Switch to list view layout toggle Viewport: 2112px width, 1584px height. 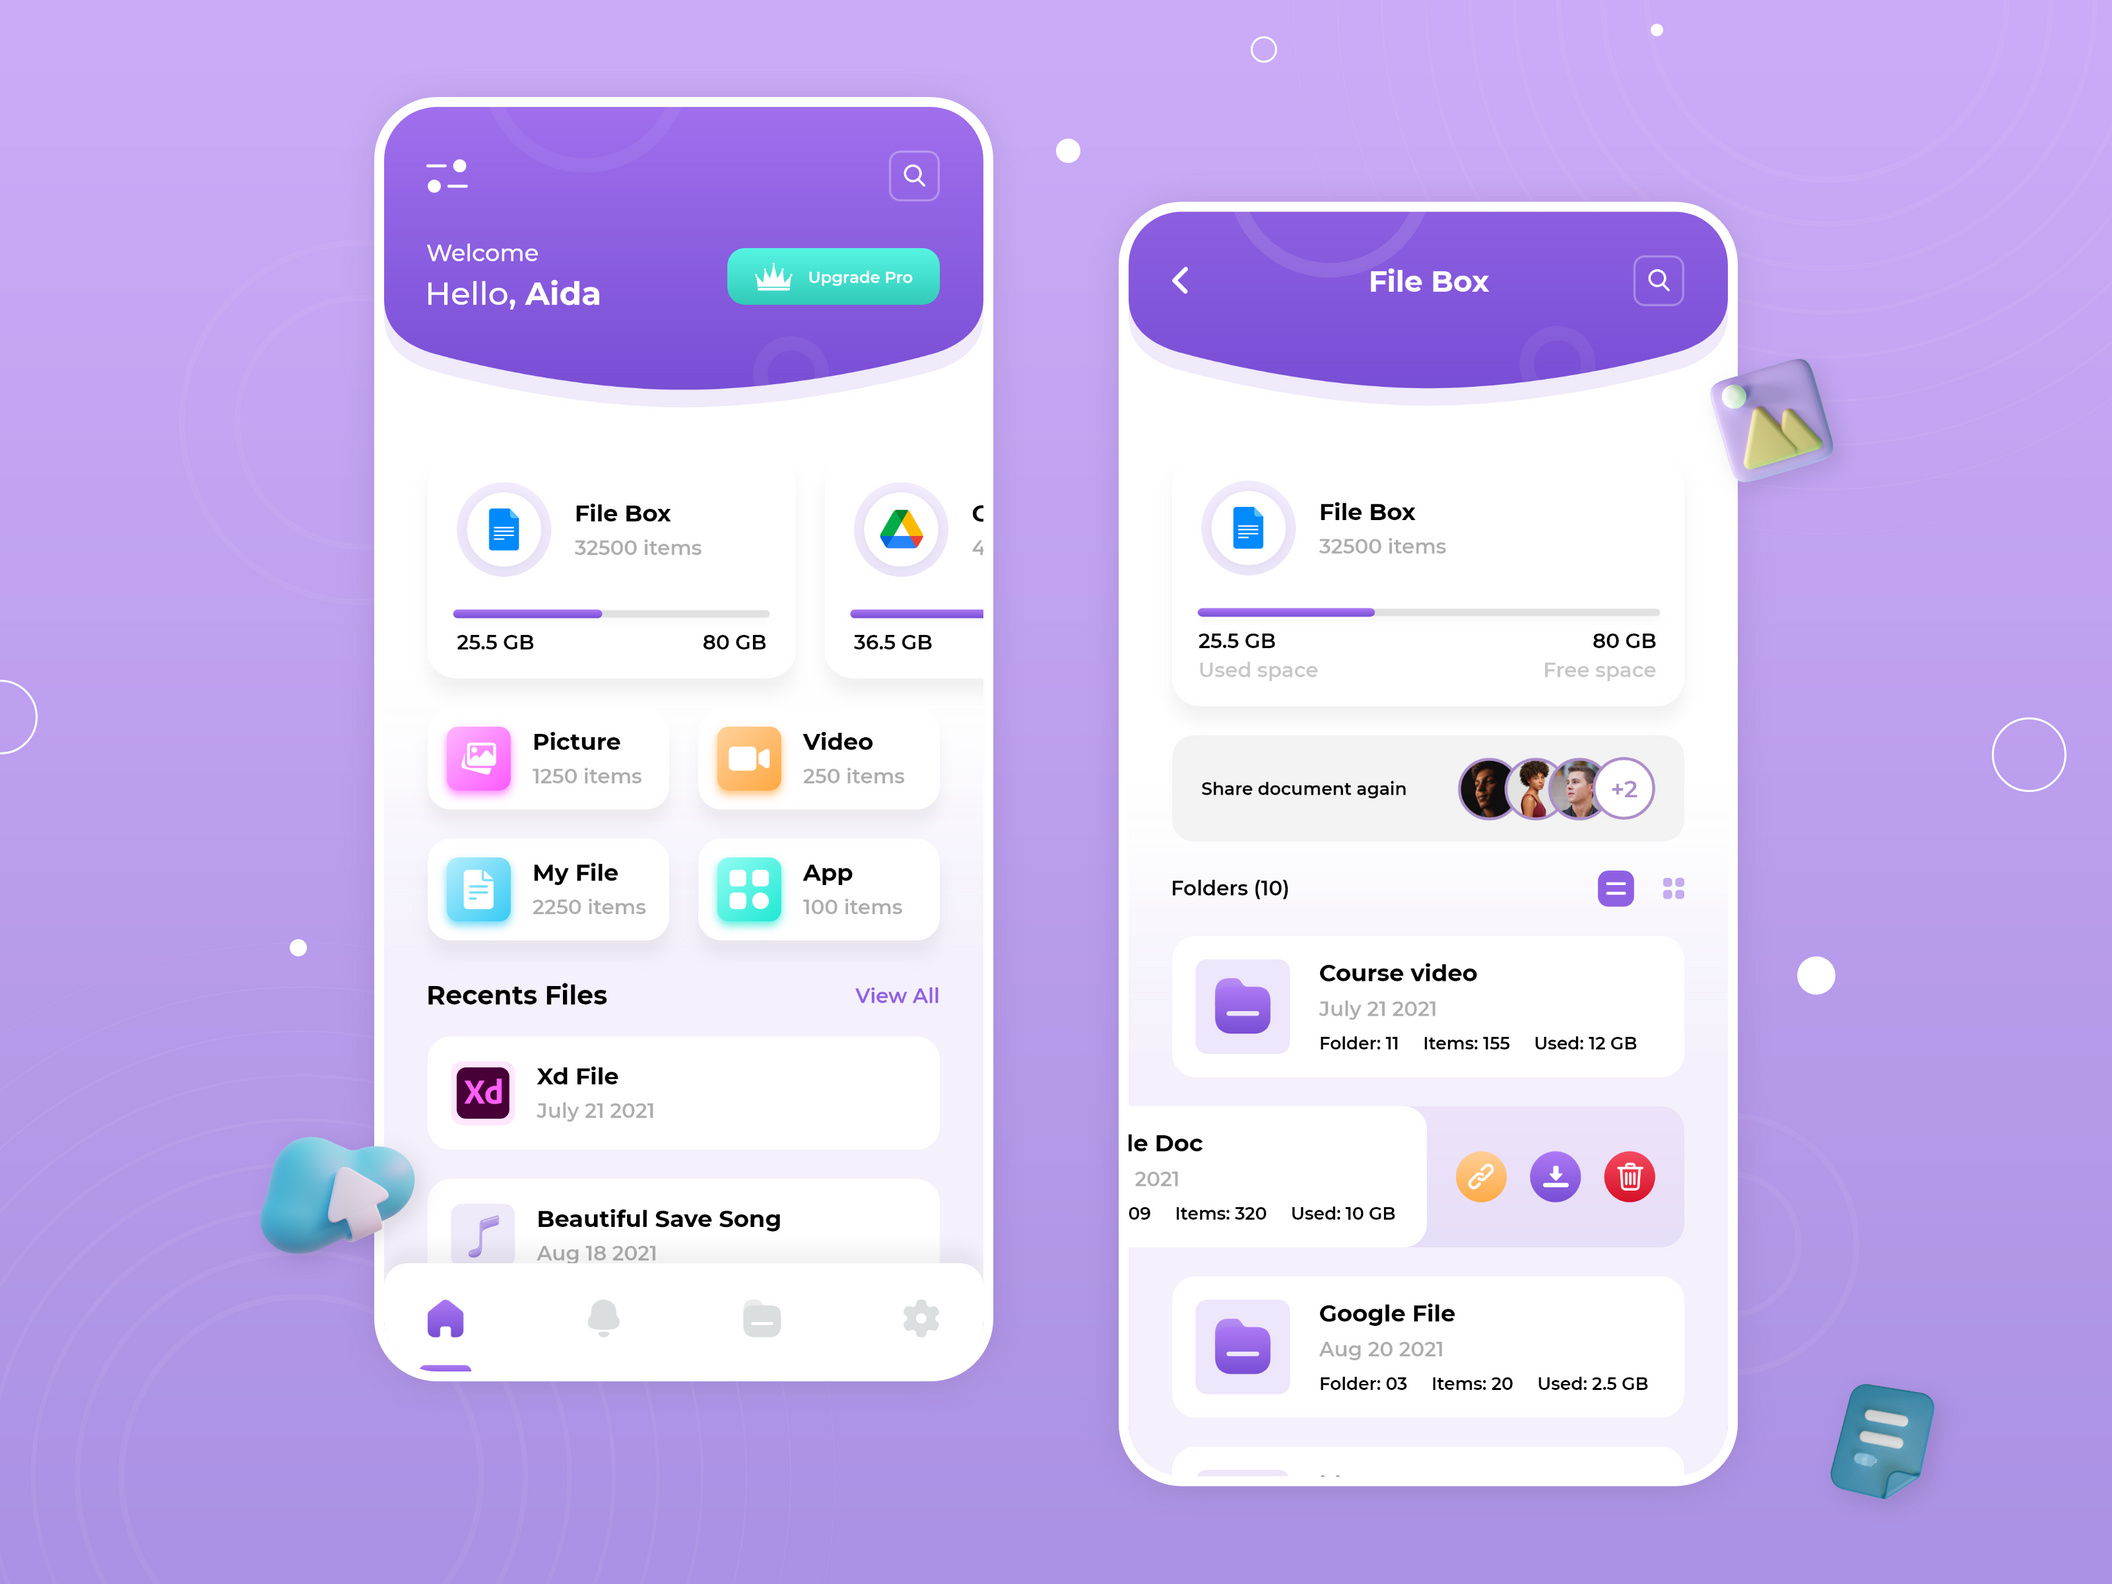1615,885
